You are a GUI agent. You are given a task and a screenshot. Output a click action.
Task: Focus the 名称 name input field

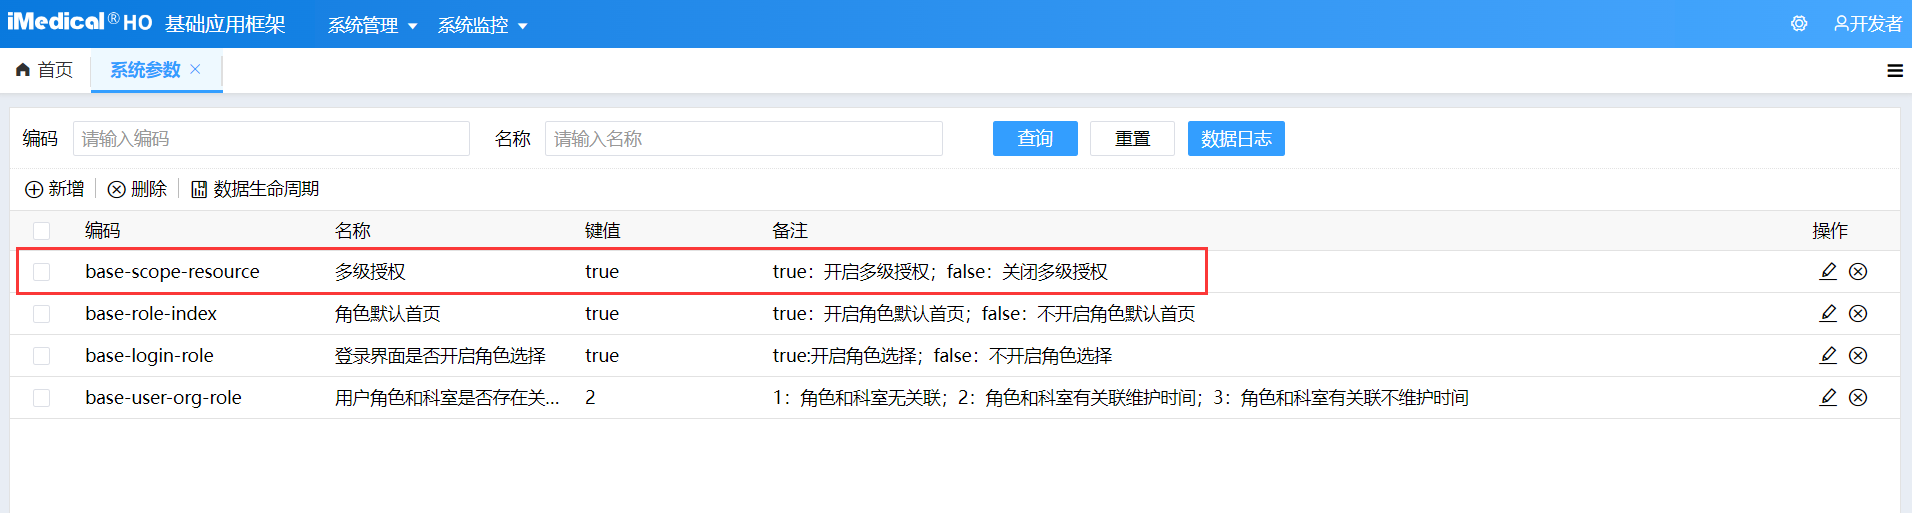(744, 138)
